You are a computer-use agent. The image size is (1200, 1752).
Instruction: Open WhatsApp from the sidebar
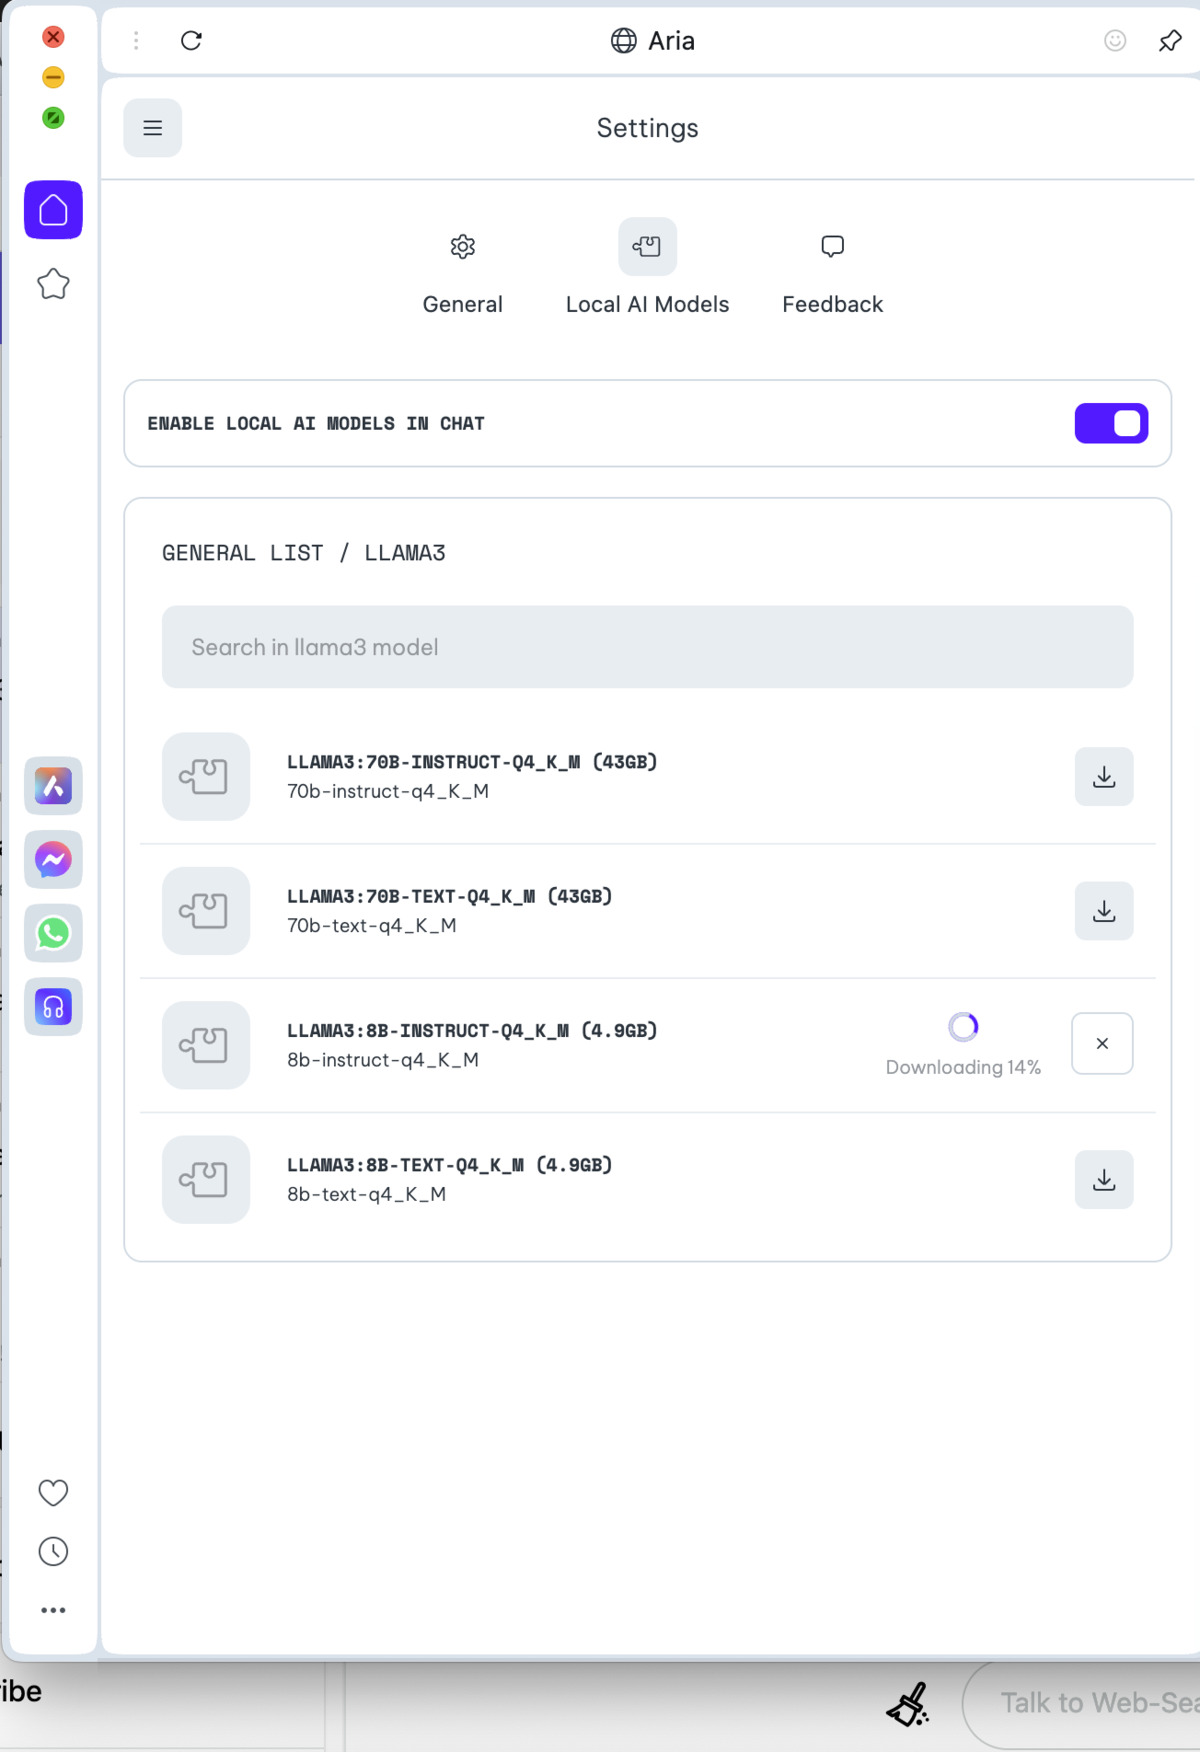coord(54,933)
